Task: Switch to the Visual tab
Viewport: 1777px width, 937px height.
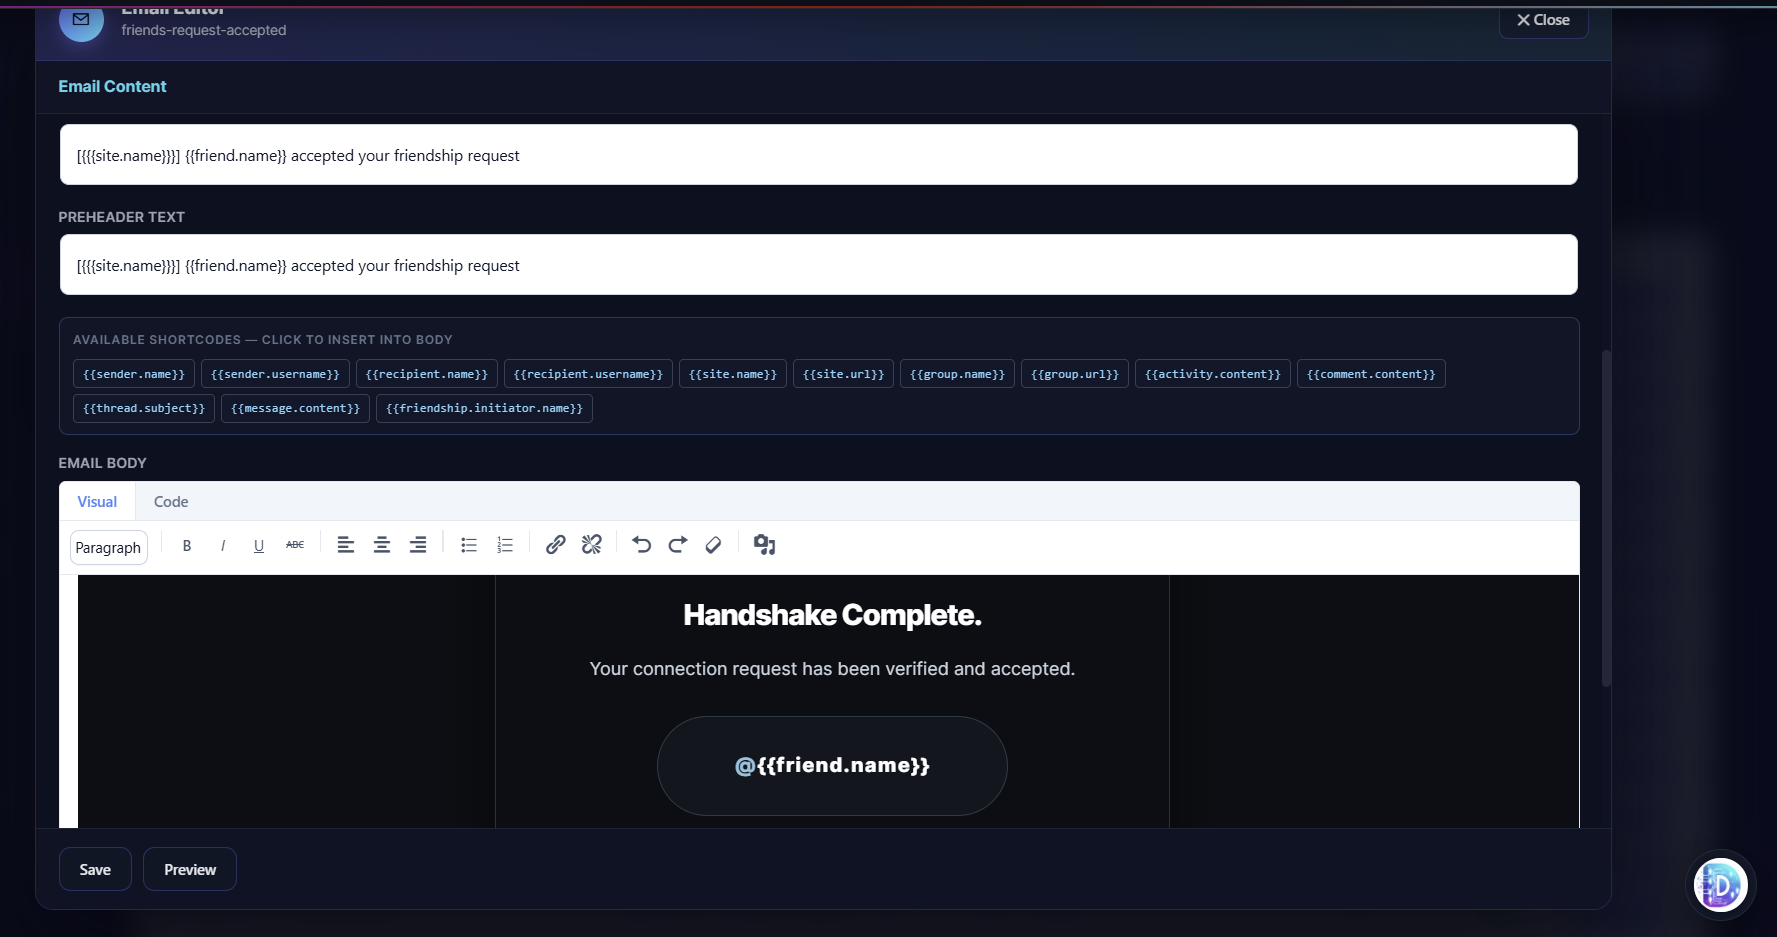Action: [x=97, y=502]
